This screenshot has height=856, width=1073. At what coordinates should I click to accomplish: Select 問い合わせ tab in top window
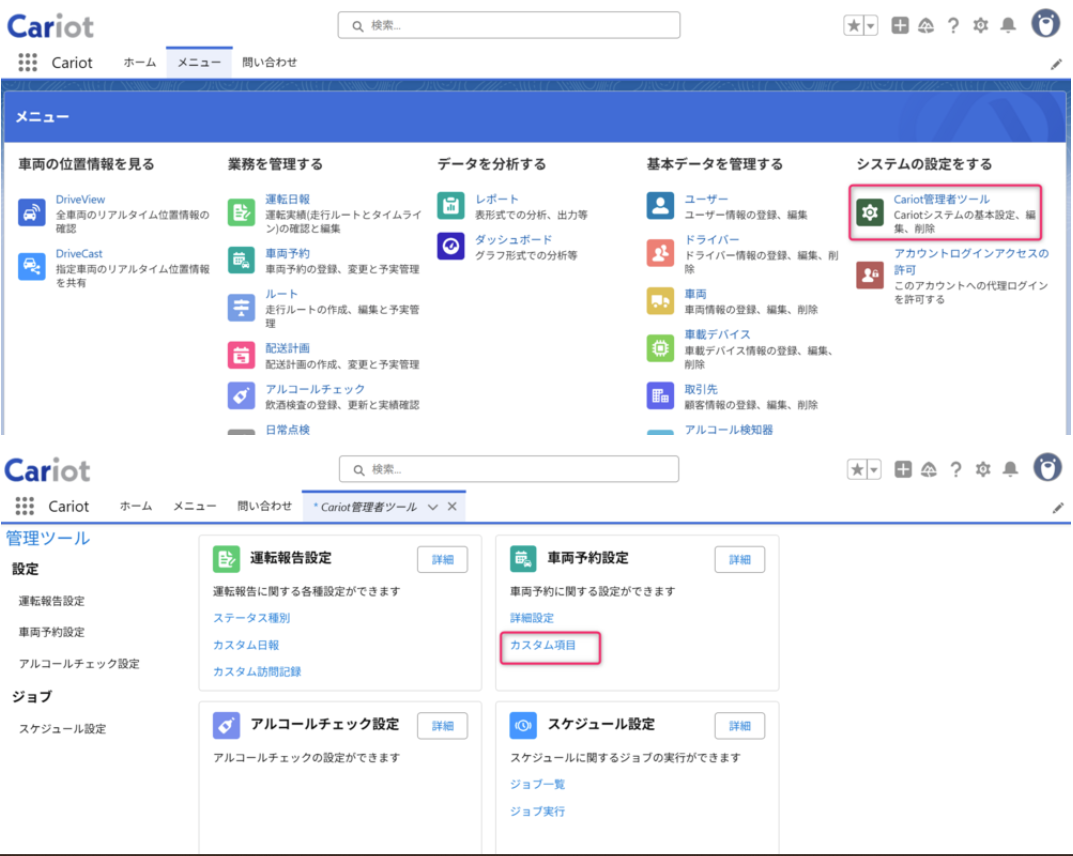pos(270,62)
